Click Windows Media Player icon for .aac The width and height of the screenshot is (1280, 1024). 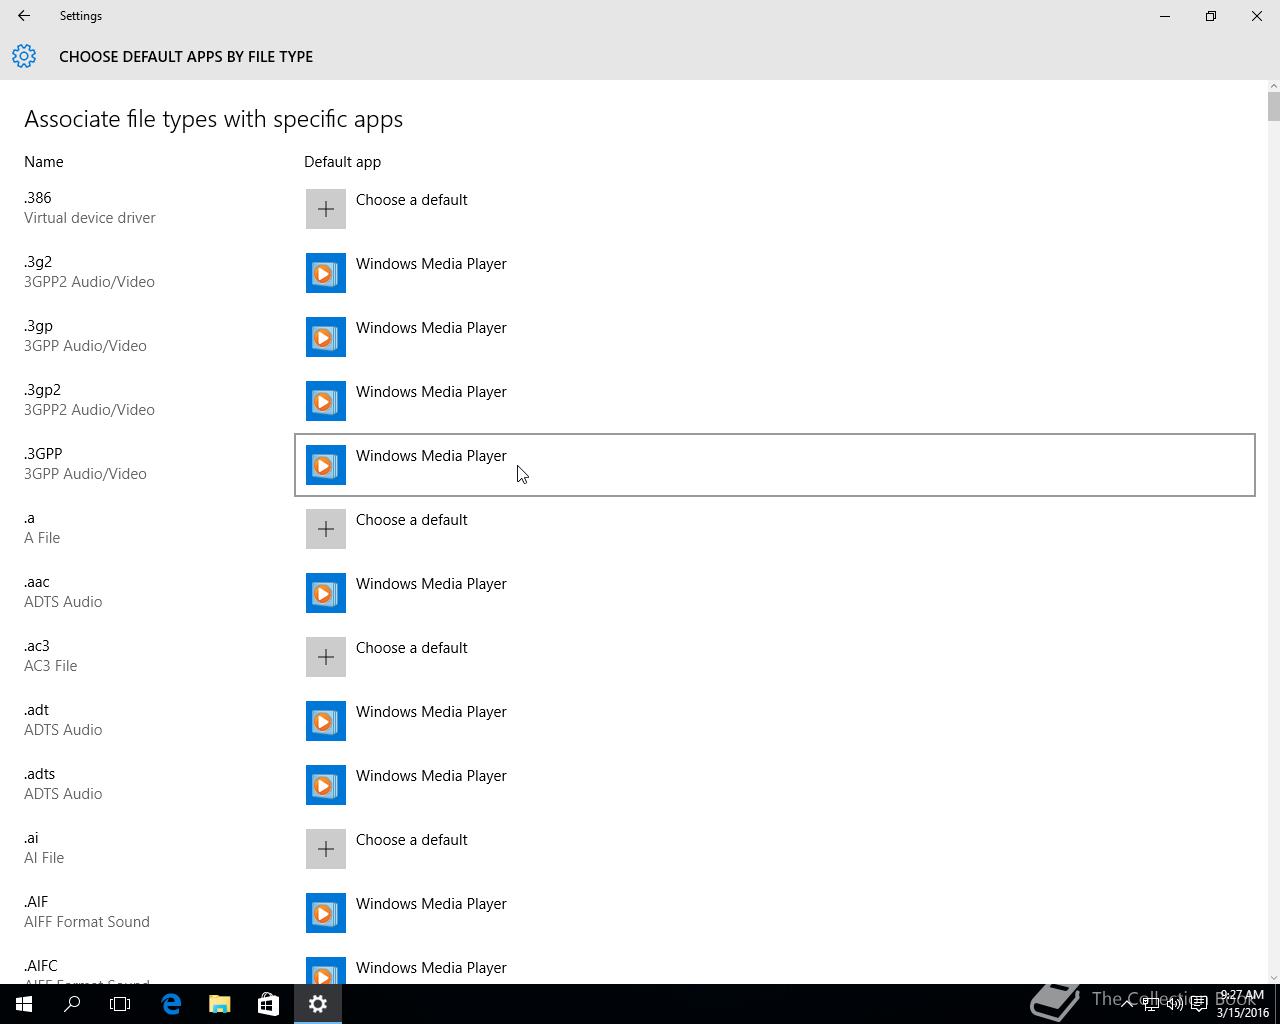point(326,593)
